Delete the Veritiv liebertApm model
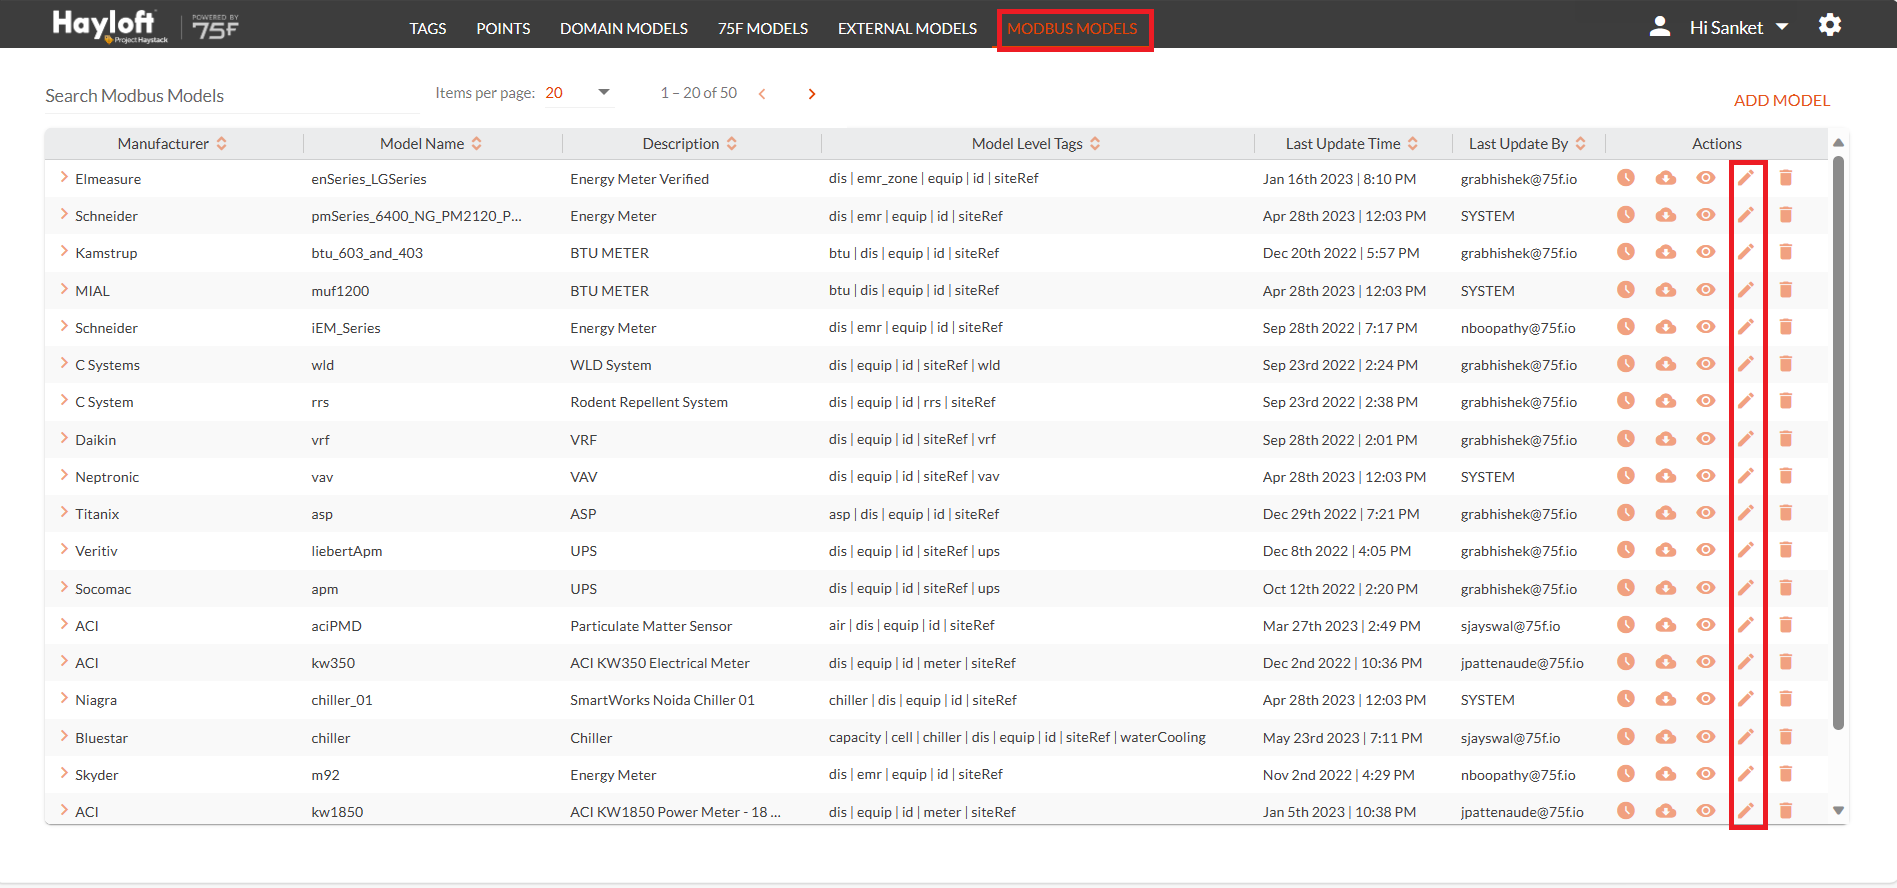This screenshot has width=1897, height=888. click(x=1786, y=550)
